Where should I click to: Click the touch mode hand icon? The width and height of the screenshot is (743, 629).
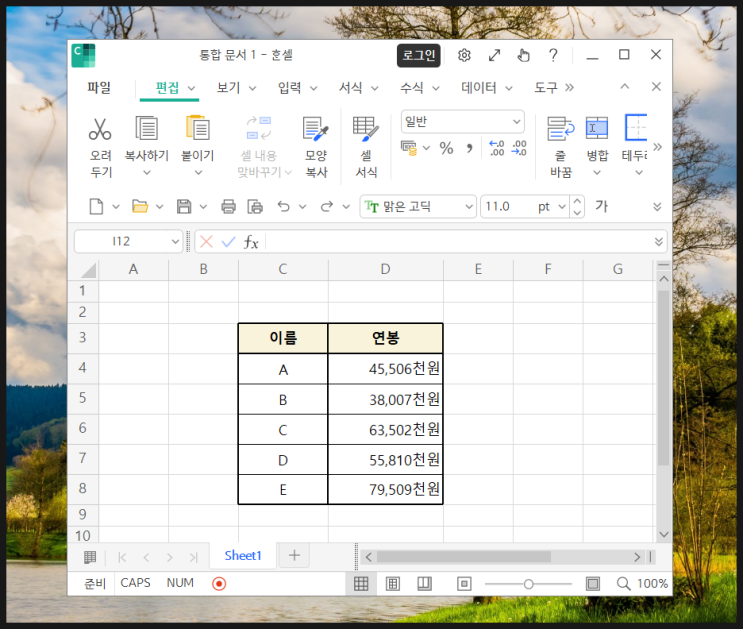[523, 55]
